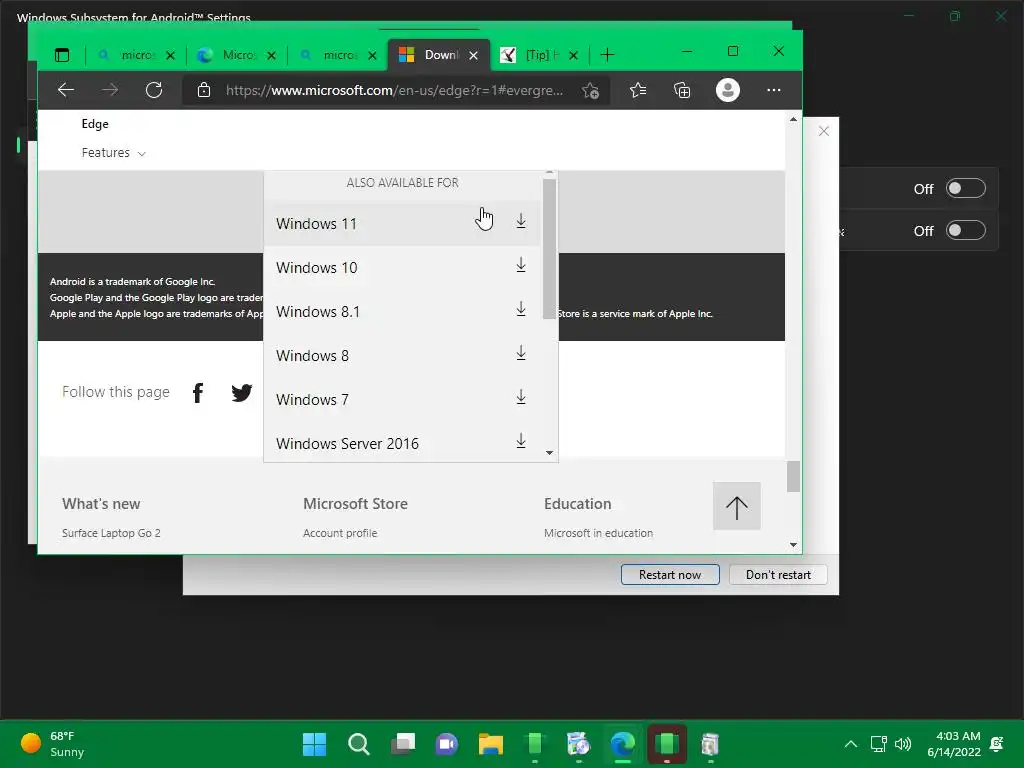The width and height of the screenshot is (1024, 768).
Task: Follow the page on Twitter
Action: 242,392
